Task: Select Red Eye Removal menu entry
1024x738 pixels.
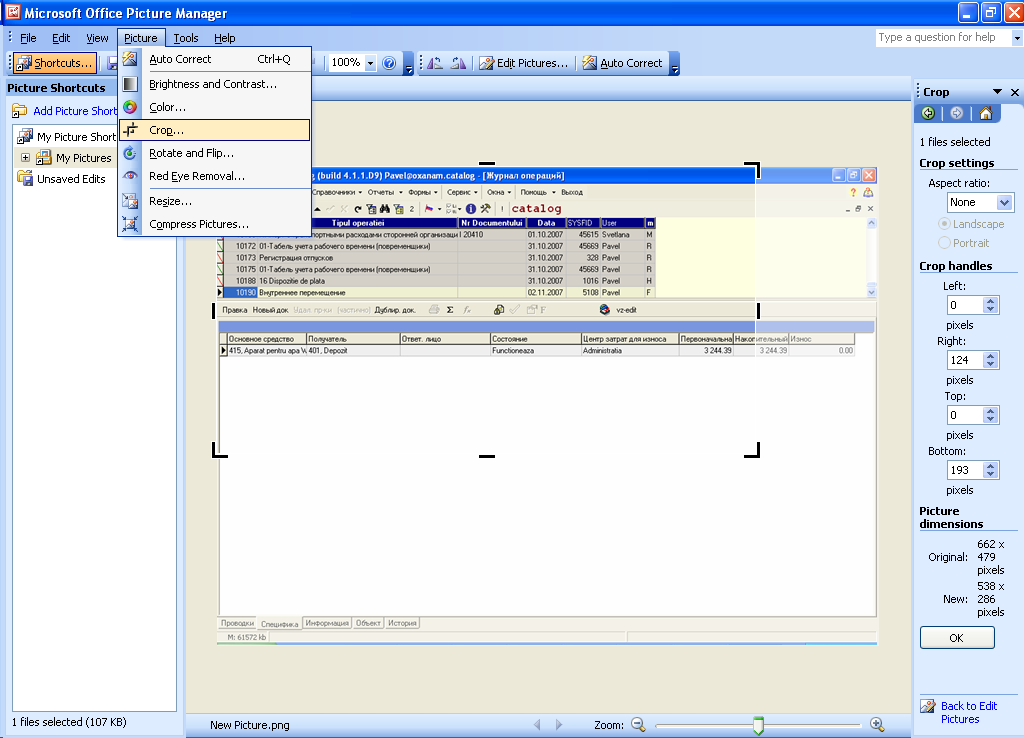Action: (x=214, y=176)
